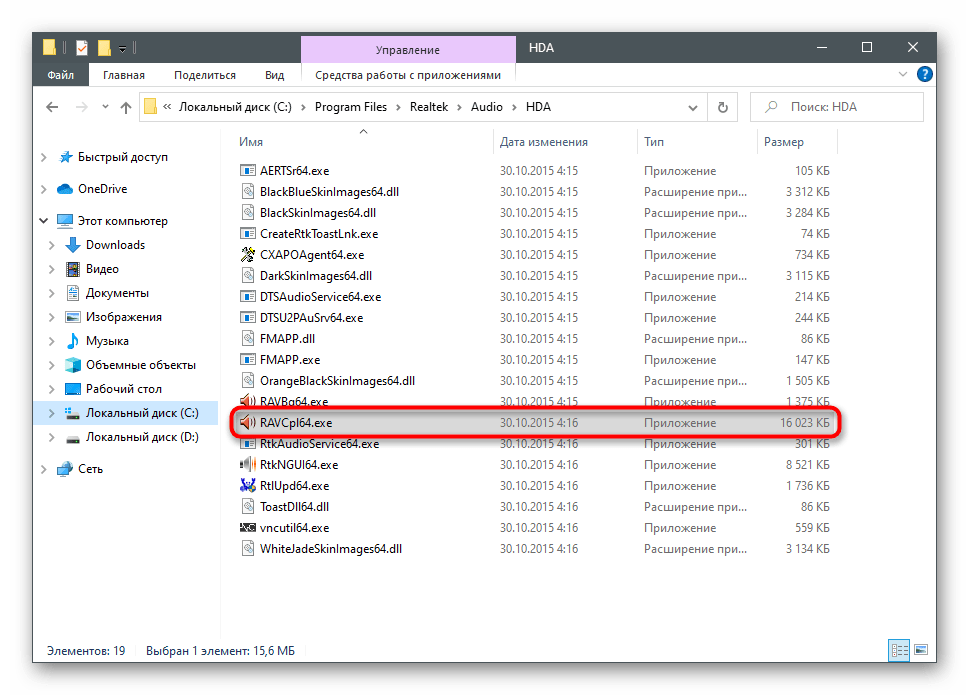
Task: Sort files by Дата изменения column
Action: click(x=543, y=142)
